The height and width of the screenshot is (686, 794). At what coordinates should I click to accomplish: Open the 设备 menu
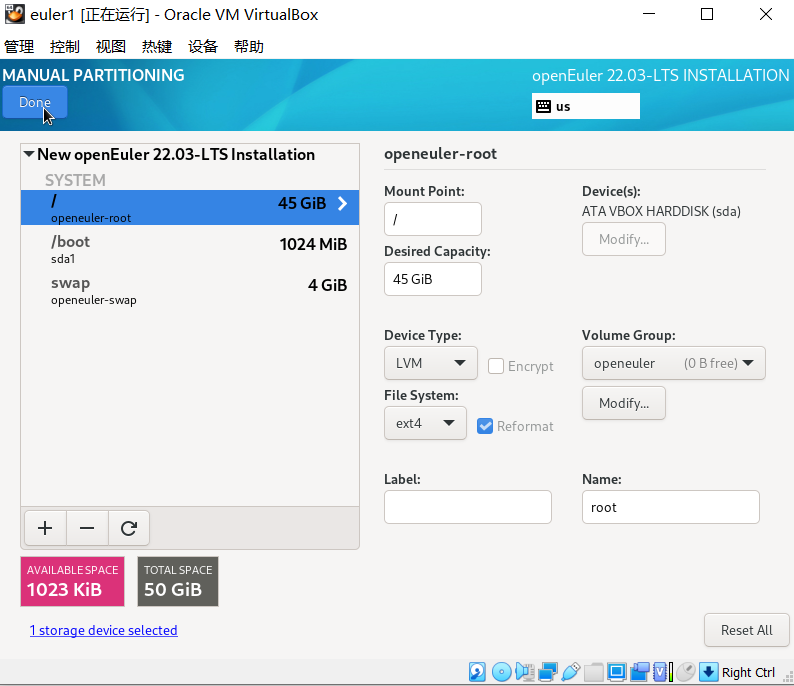tap(203, 47)
